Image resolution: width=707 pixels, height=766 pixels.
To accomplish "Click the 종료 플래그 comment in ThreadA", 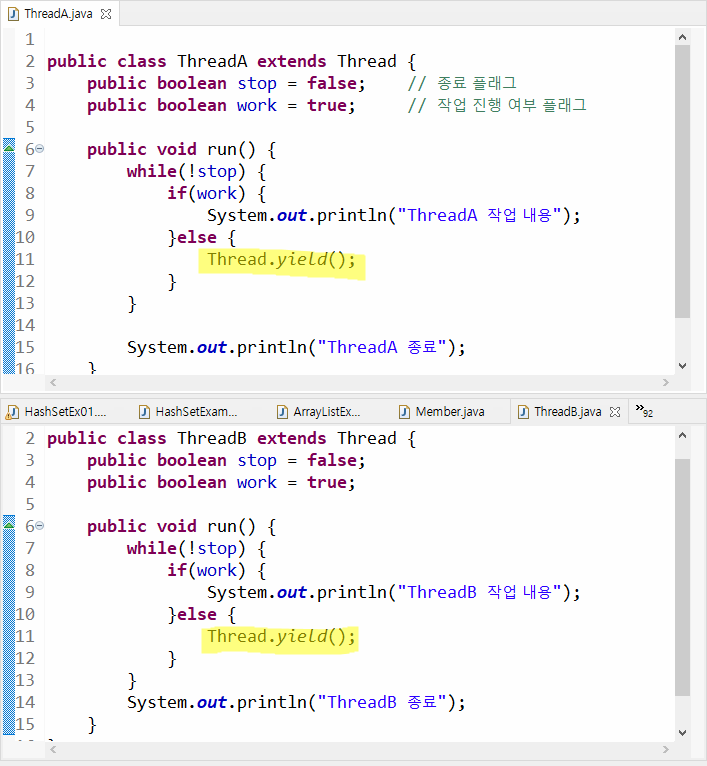I will [462, 83].
